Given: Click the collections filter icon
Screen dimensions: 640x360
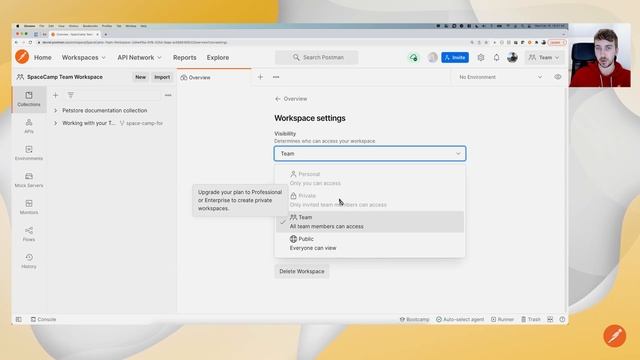Looking at the screenshot, I should pyautogui.click(x=71, y=95).
